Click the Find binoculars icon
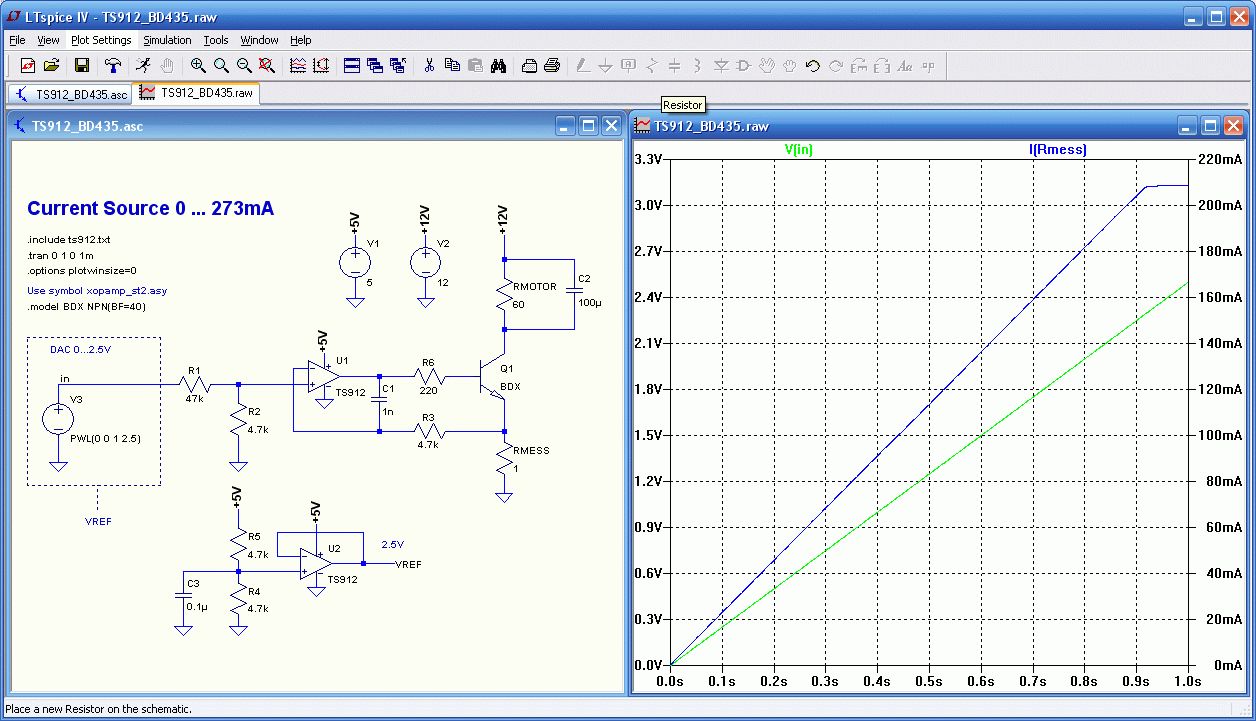 coord(499,66)
